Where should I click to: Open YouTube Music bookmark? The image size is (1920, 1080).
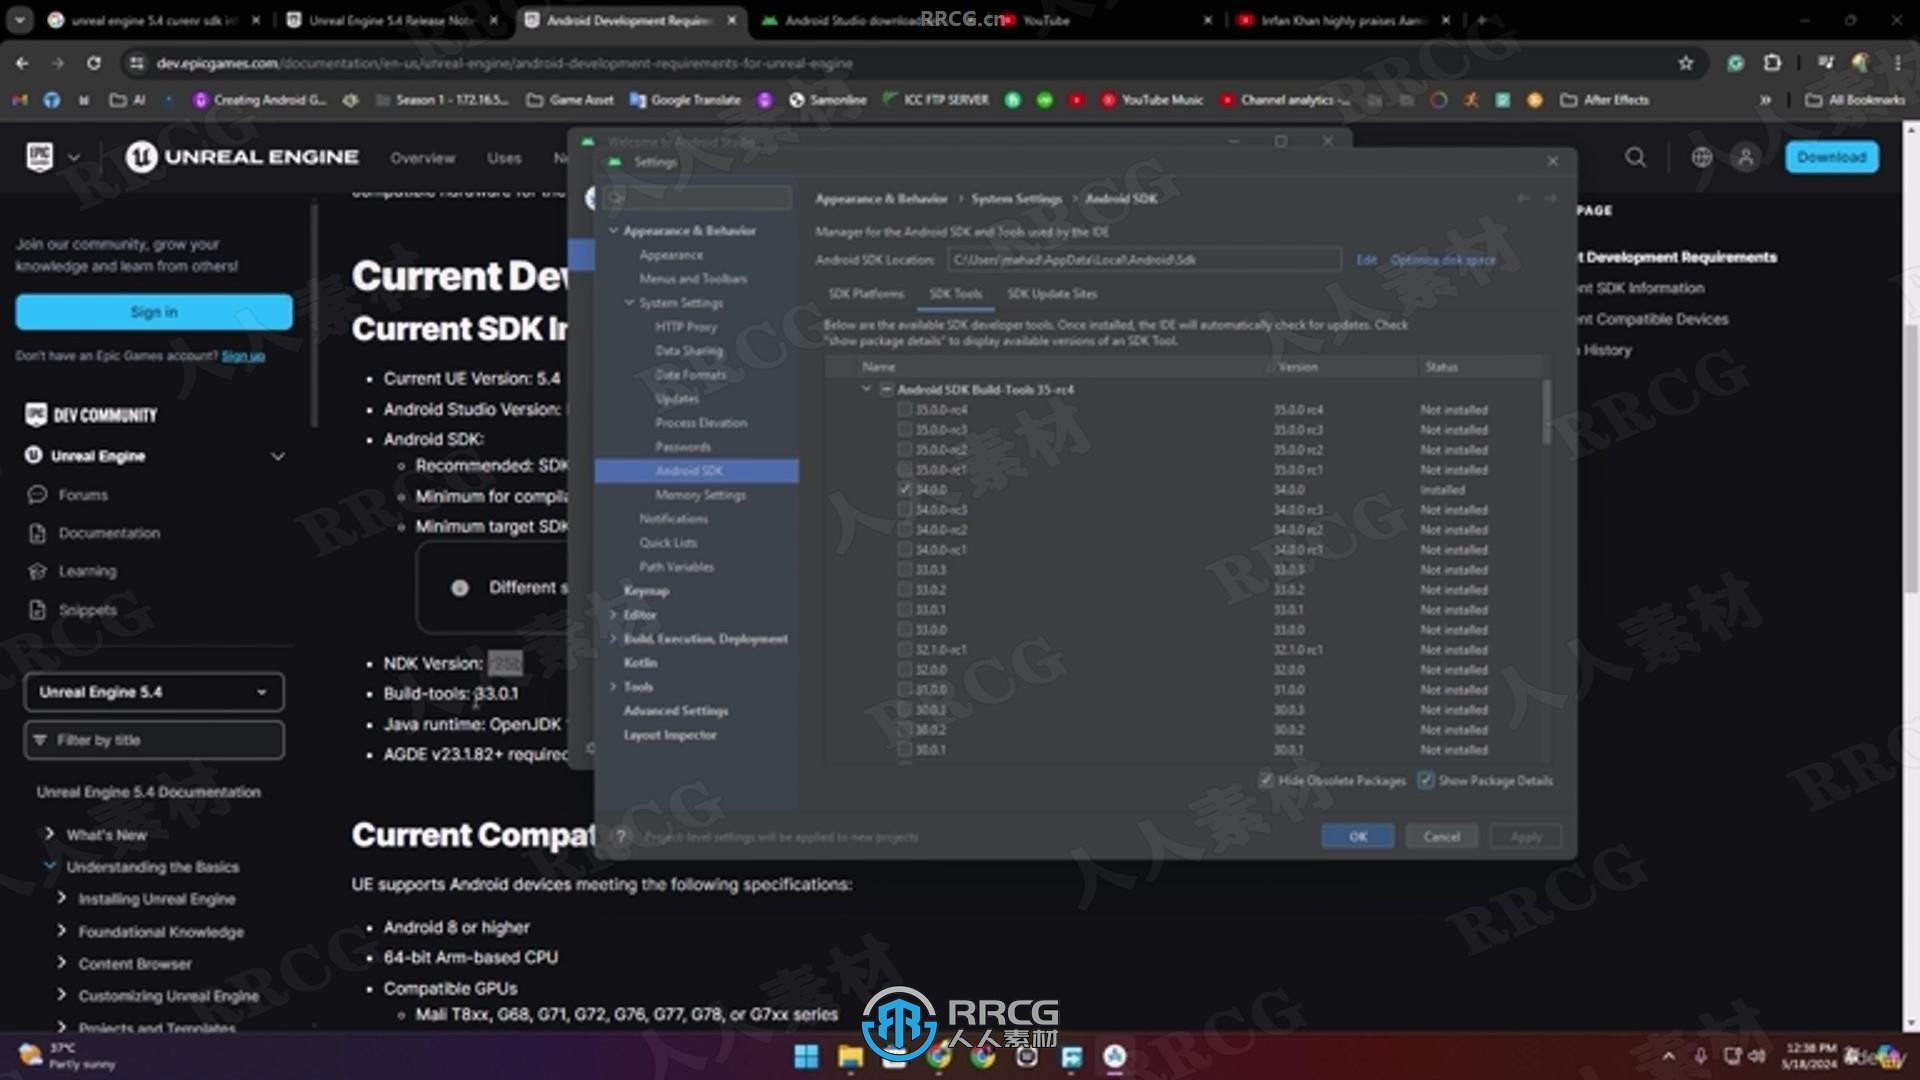[x=1152, y=100]
